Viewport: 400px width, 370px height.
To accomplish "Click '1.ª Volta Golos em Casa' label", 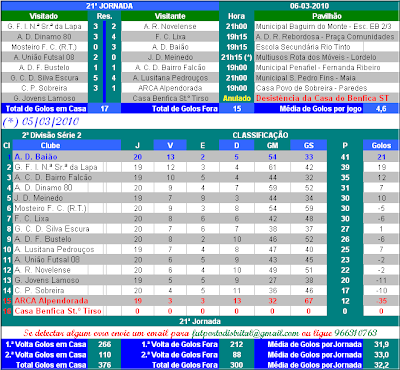I will 46,344.
